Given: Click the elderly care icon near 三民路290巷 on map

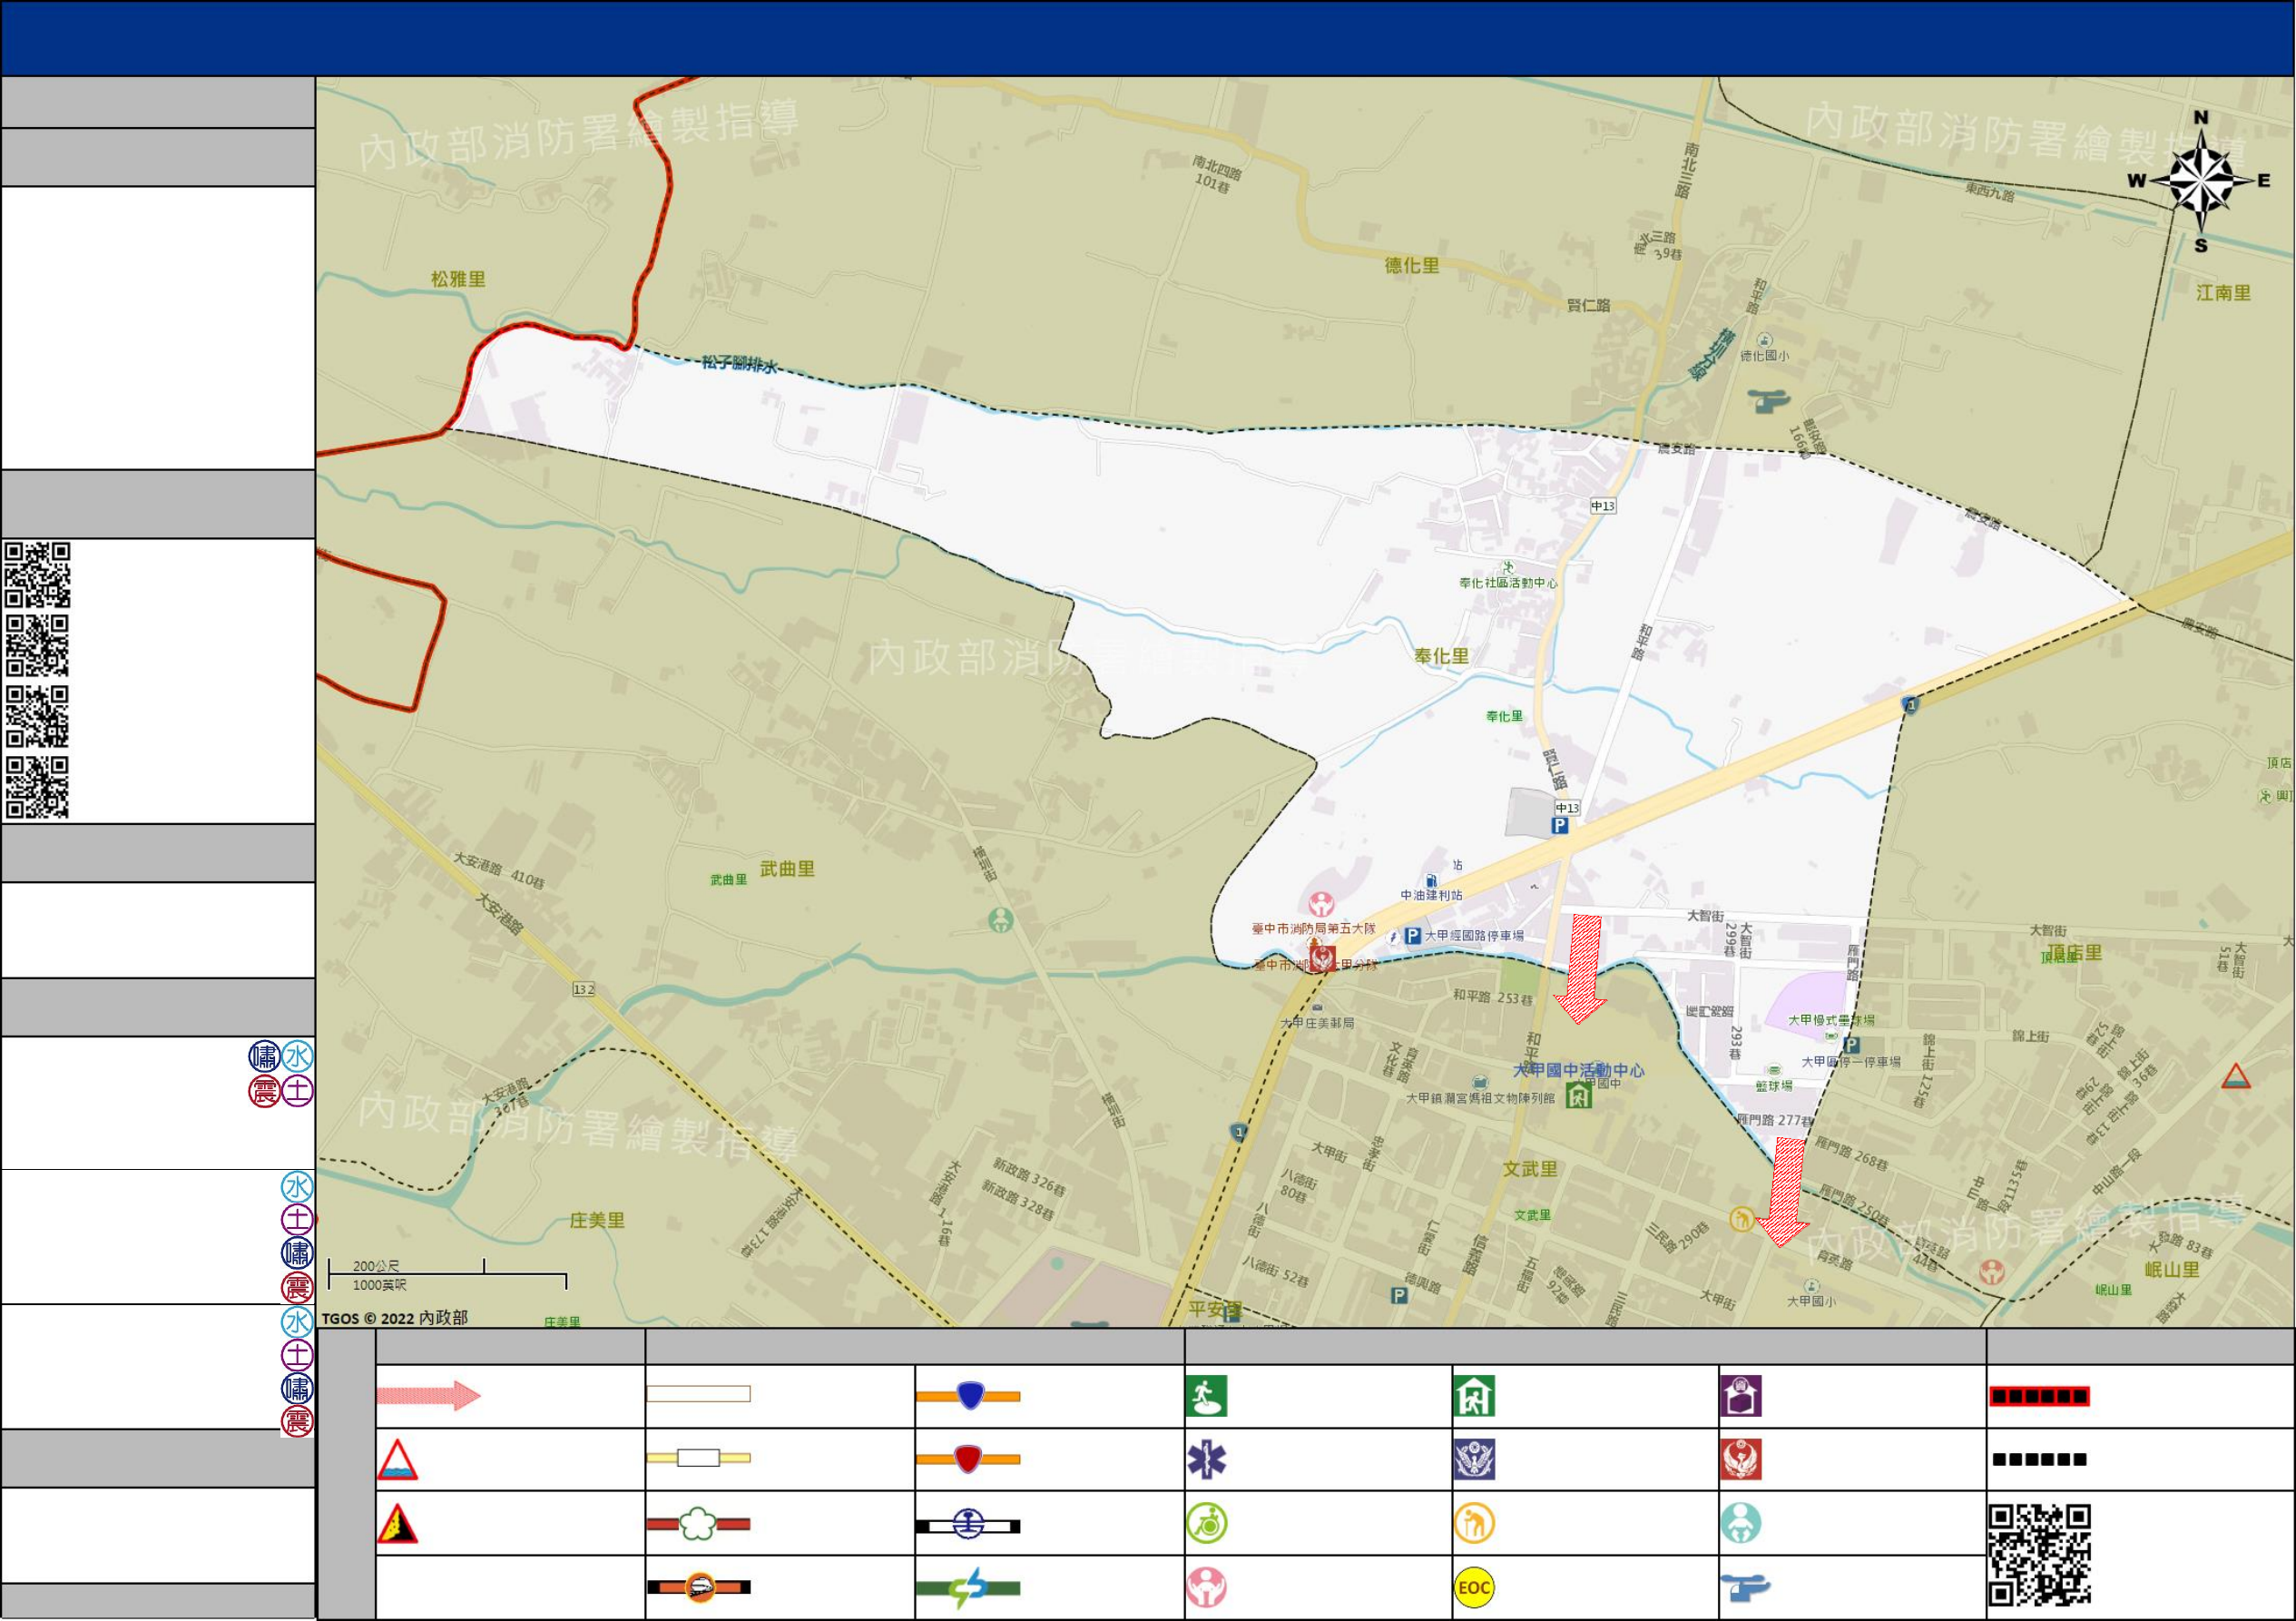Looking at the screenshot, I should [x=1742, y=1220].
